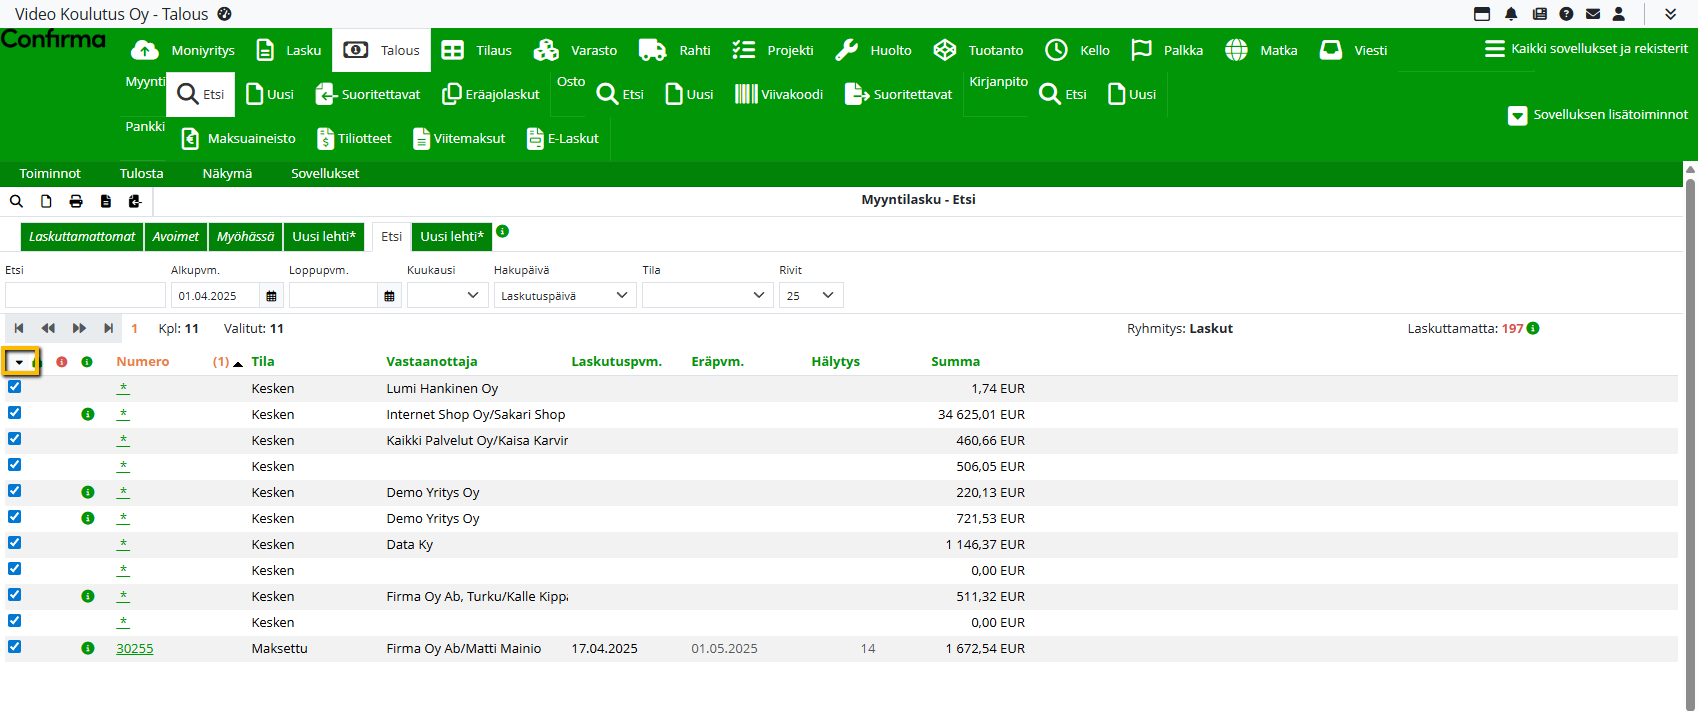Click info icon beside Laskuttamatta 197

click(x=1533, y=328)
